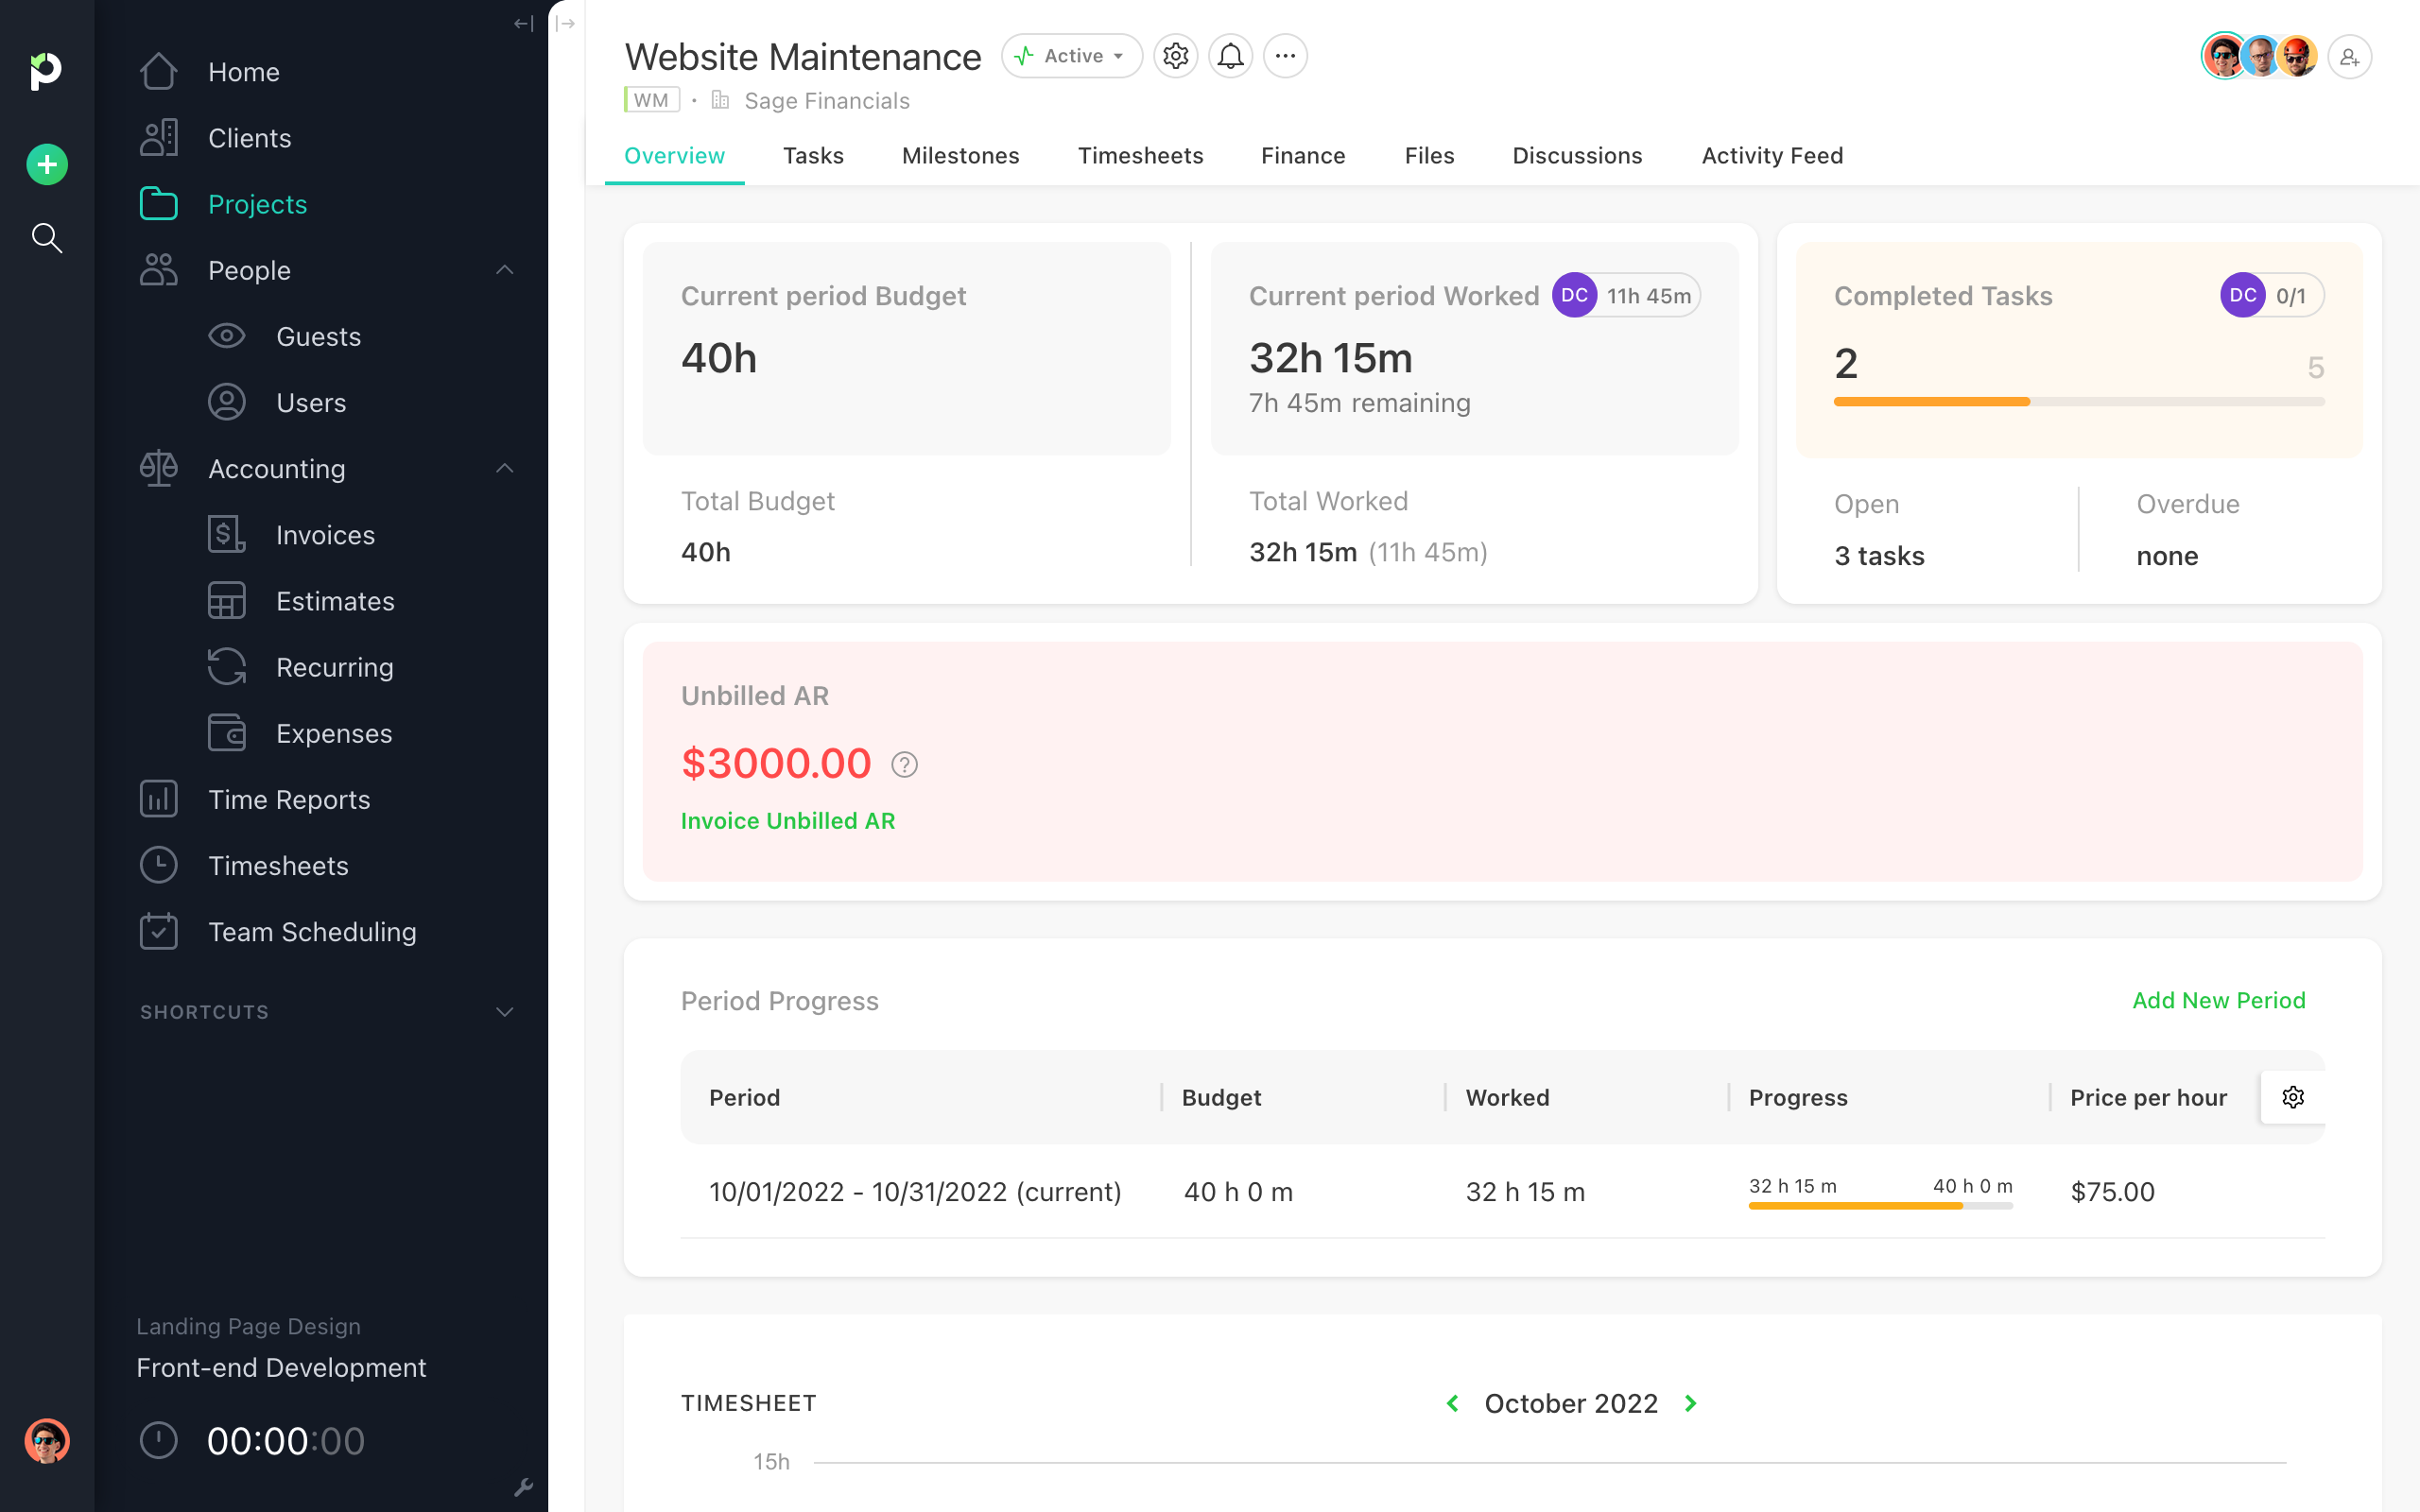This screenshot has height=1512, width=2420.
Task: Click the DC 0/1 tasks badge
Action: point(2272,295)
